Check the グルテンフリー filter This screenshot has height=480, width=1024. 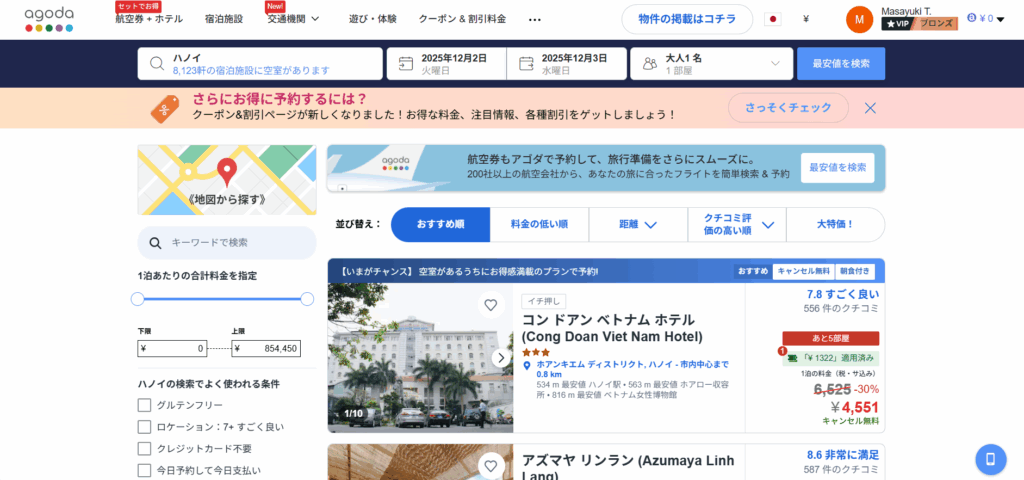click(145, 405)
